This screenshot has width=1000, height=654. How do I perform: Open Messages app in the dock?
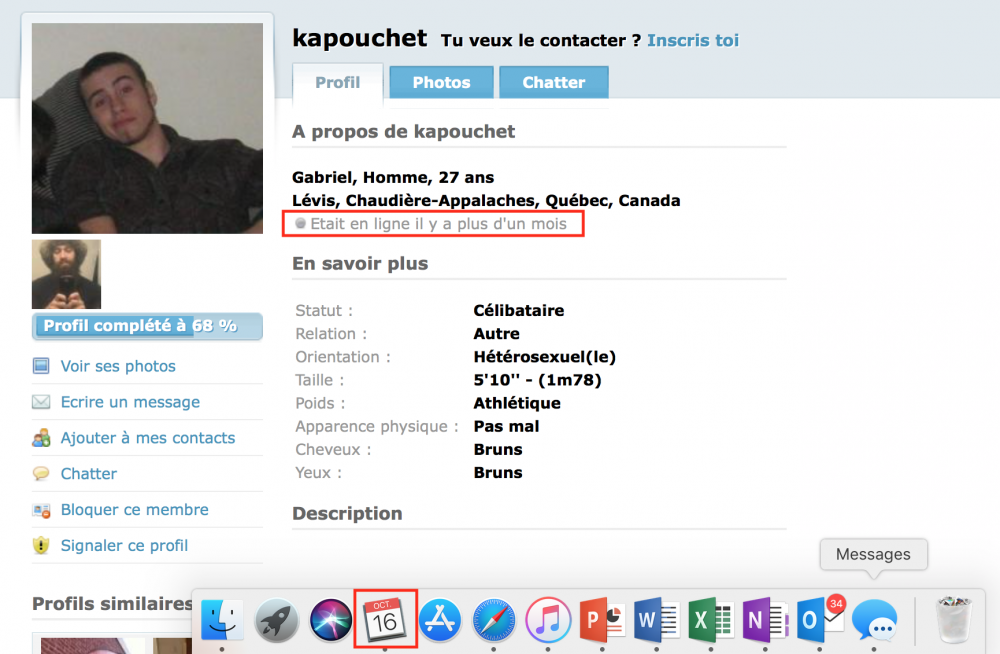(x=874, y=620)
